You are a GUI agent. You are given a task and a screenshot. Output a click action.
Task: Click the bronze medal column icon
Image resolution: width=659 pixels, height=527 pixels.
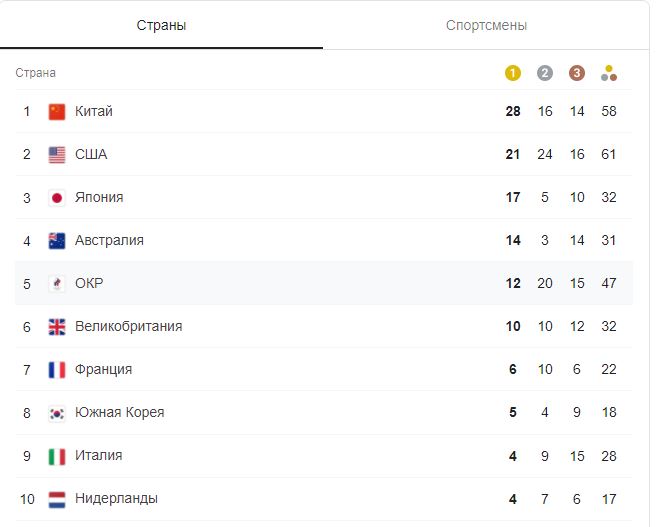point(577,73)
